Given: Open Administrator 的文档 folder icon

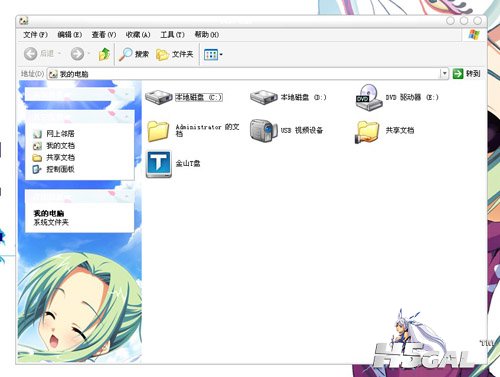Looking at the screenshot, I should click(x=158, y=131).
